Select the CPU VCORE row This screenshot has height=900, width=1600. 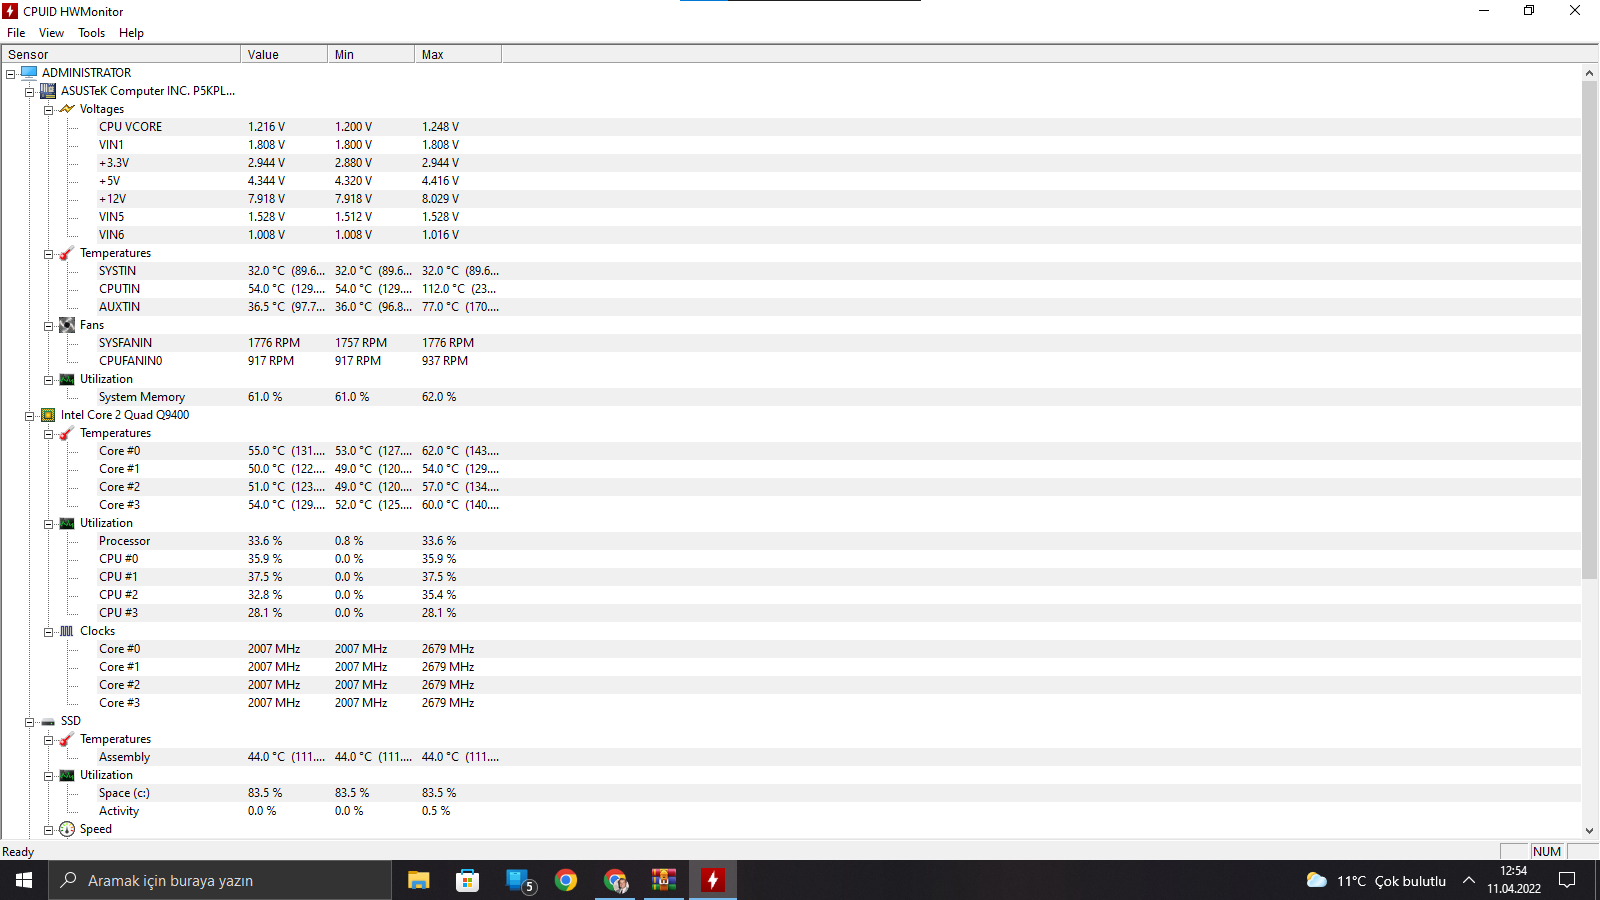[x=791, y=127]
